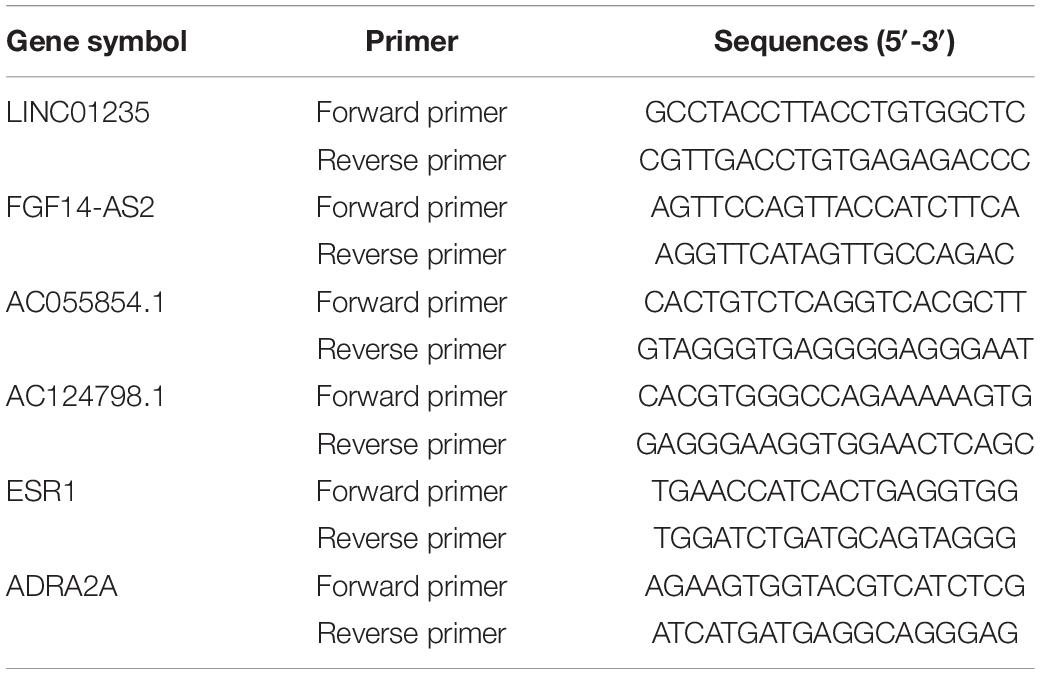The height and width of the screenshot is (674, 1040).
Task: Click the sequence CACTGTCTCAGGTCACGCTT
Action: pos(835,302)
